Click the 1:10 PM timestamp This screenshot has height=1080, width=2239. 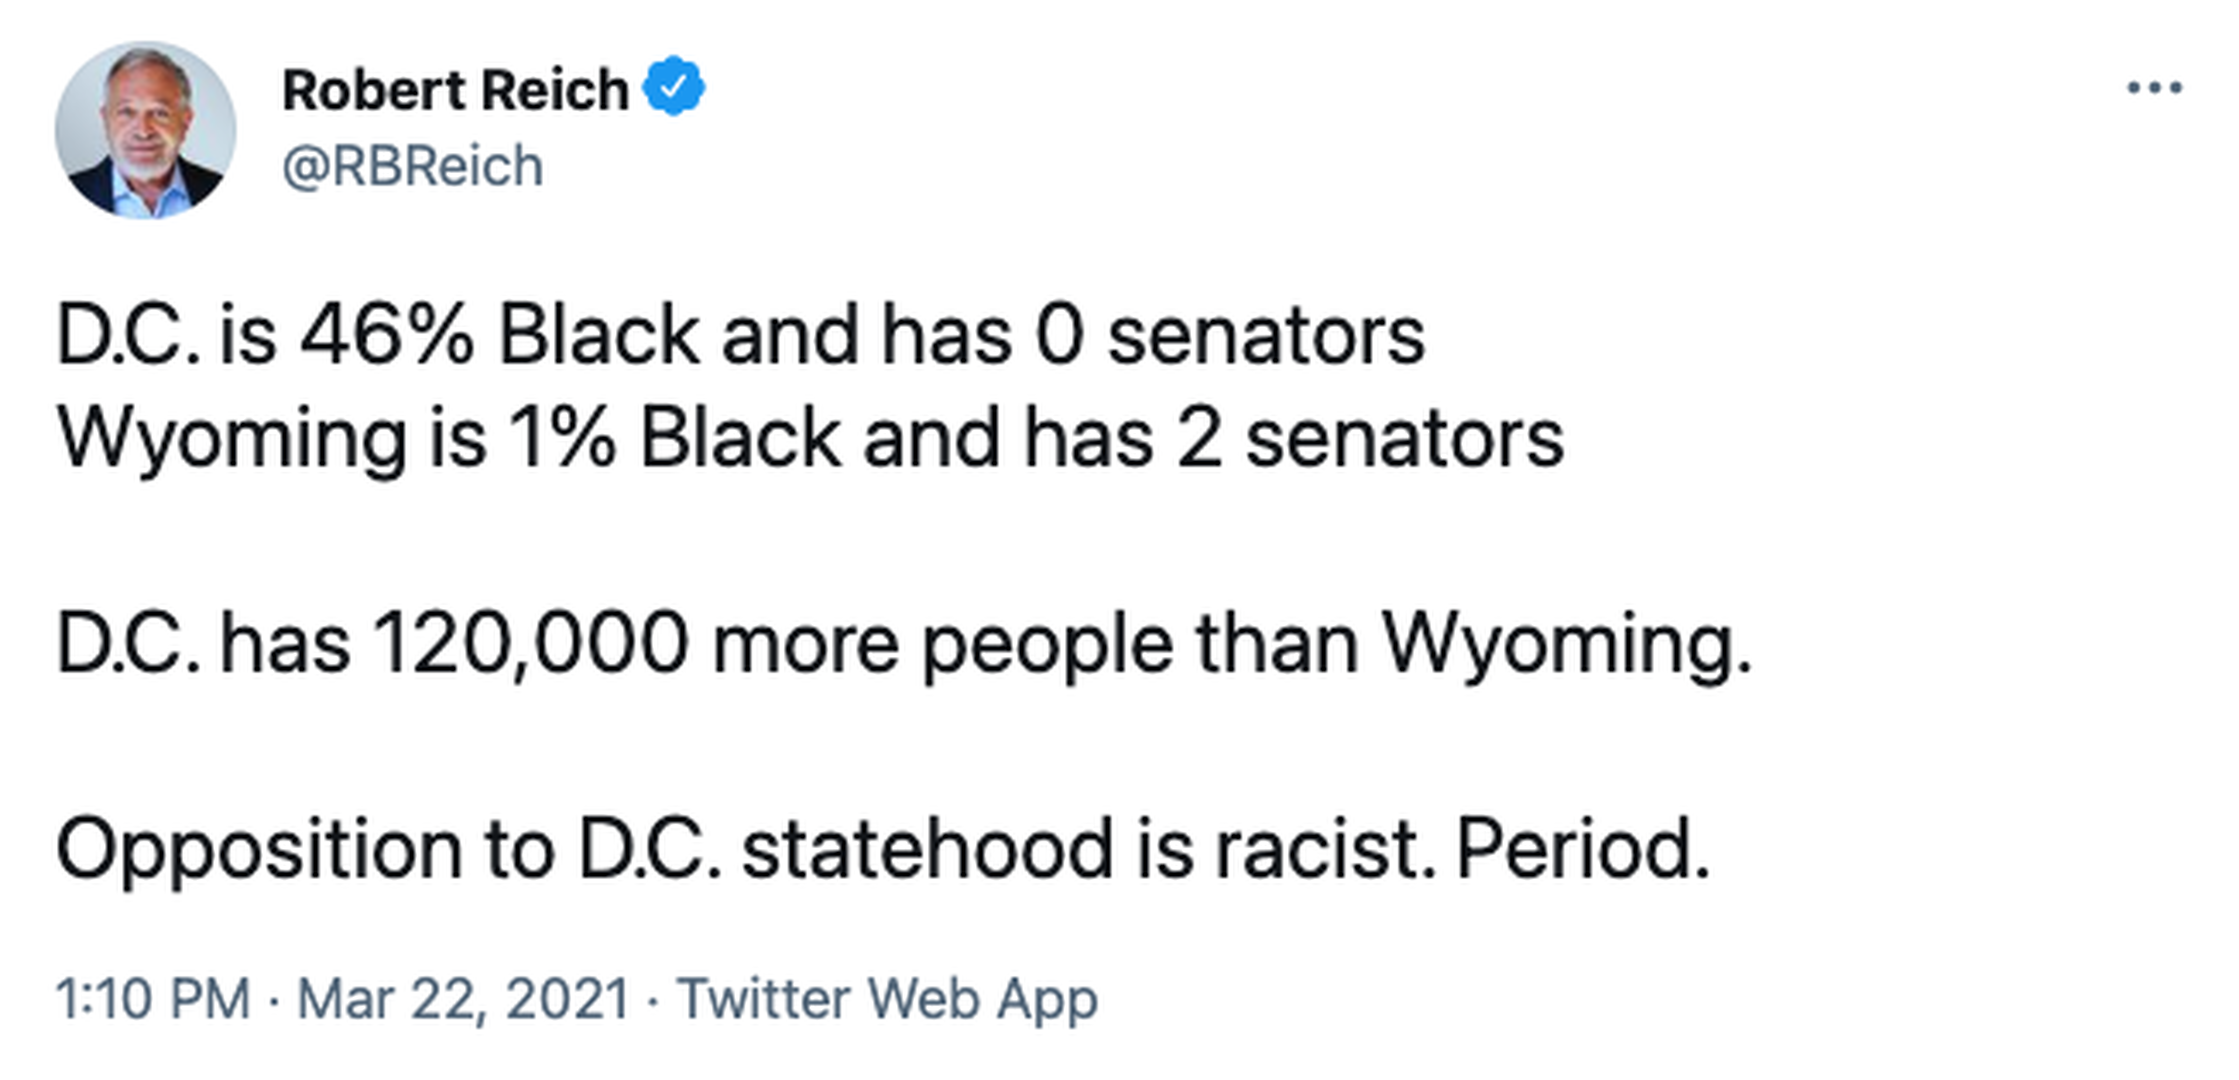point(152,998)
